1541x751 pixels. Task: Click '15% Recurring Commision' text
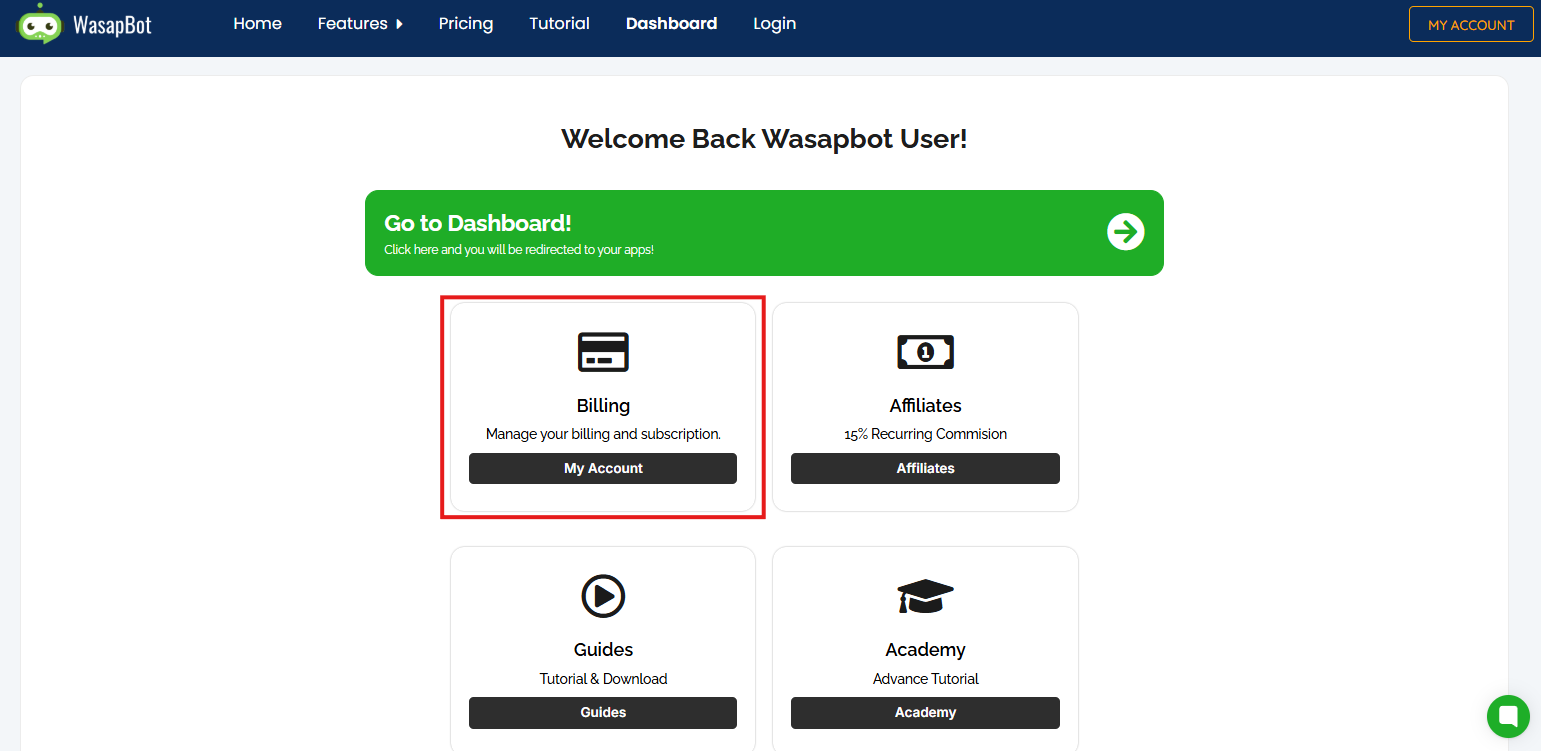point(925,434)
